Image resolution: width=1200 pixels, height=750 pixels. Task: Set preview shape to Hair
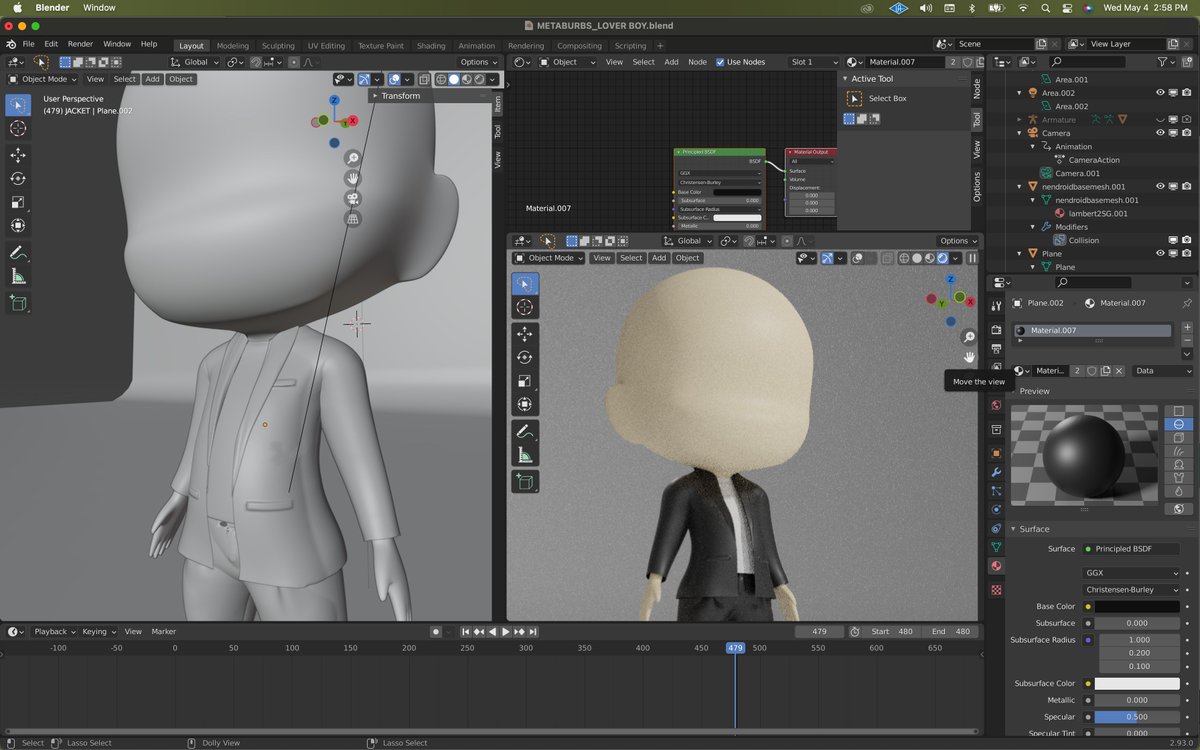click(x=1178, y=451)
